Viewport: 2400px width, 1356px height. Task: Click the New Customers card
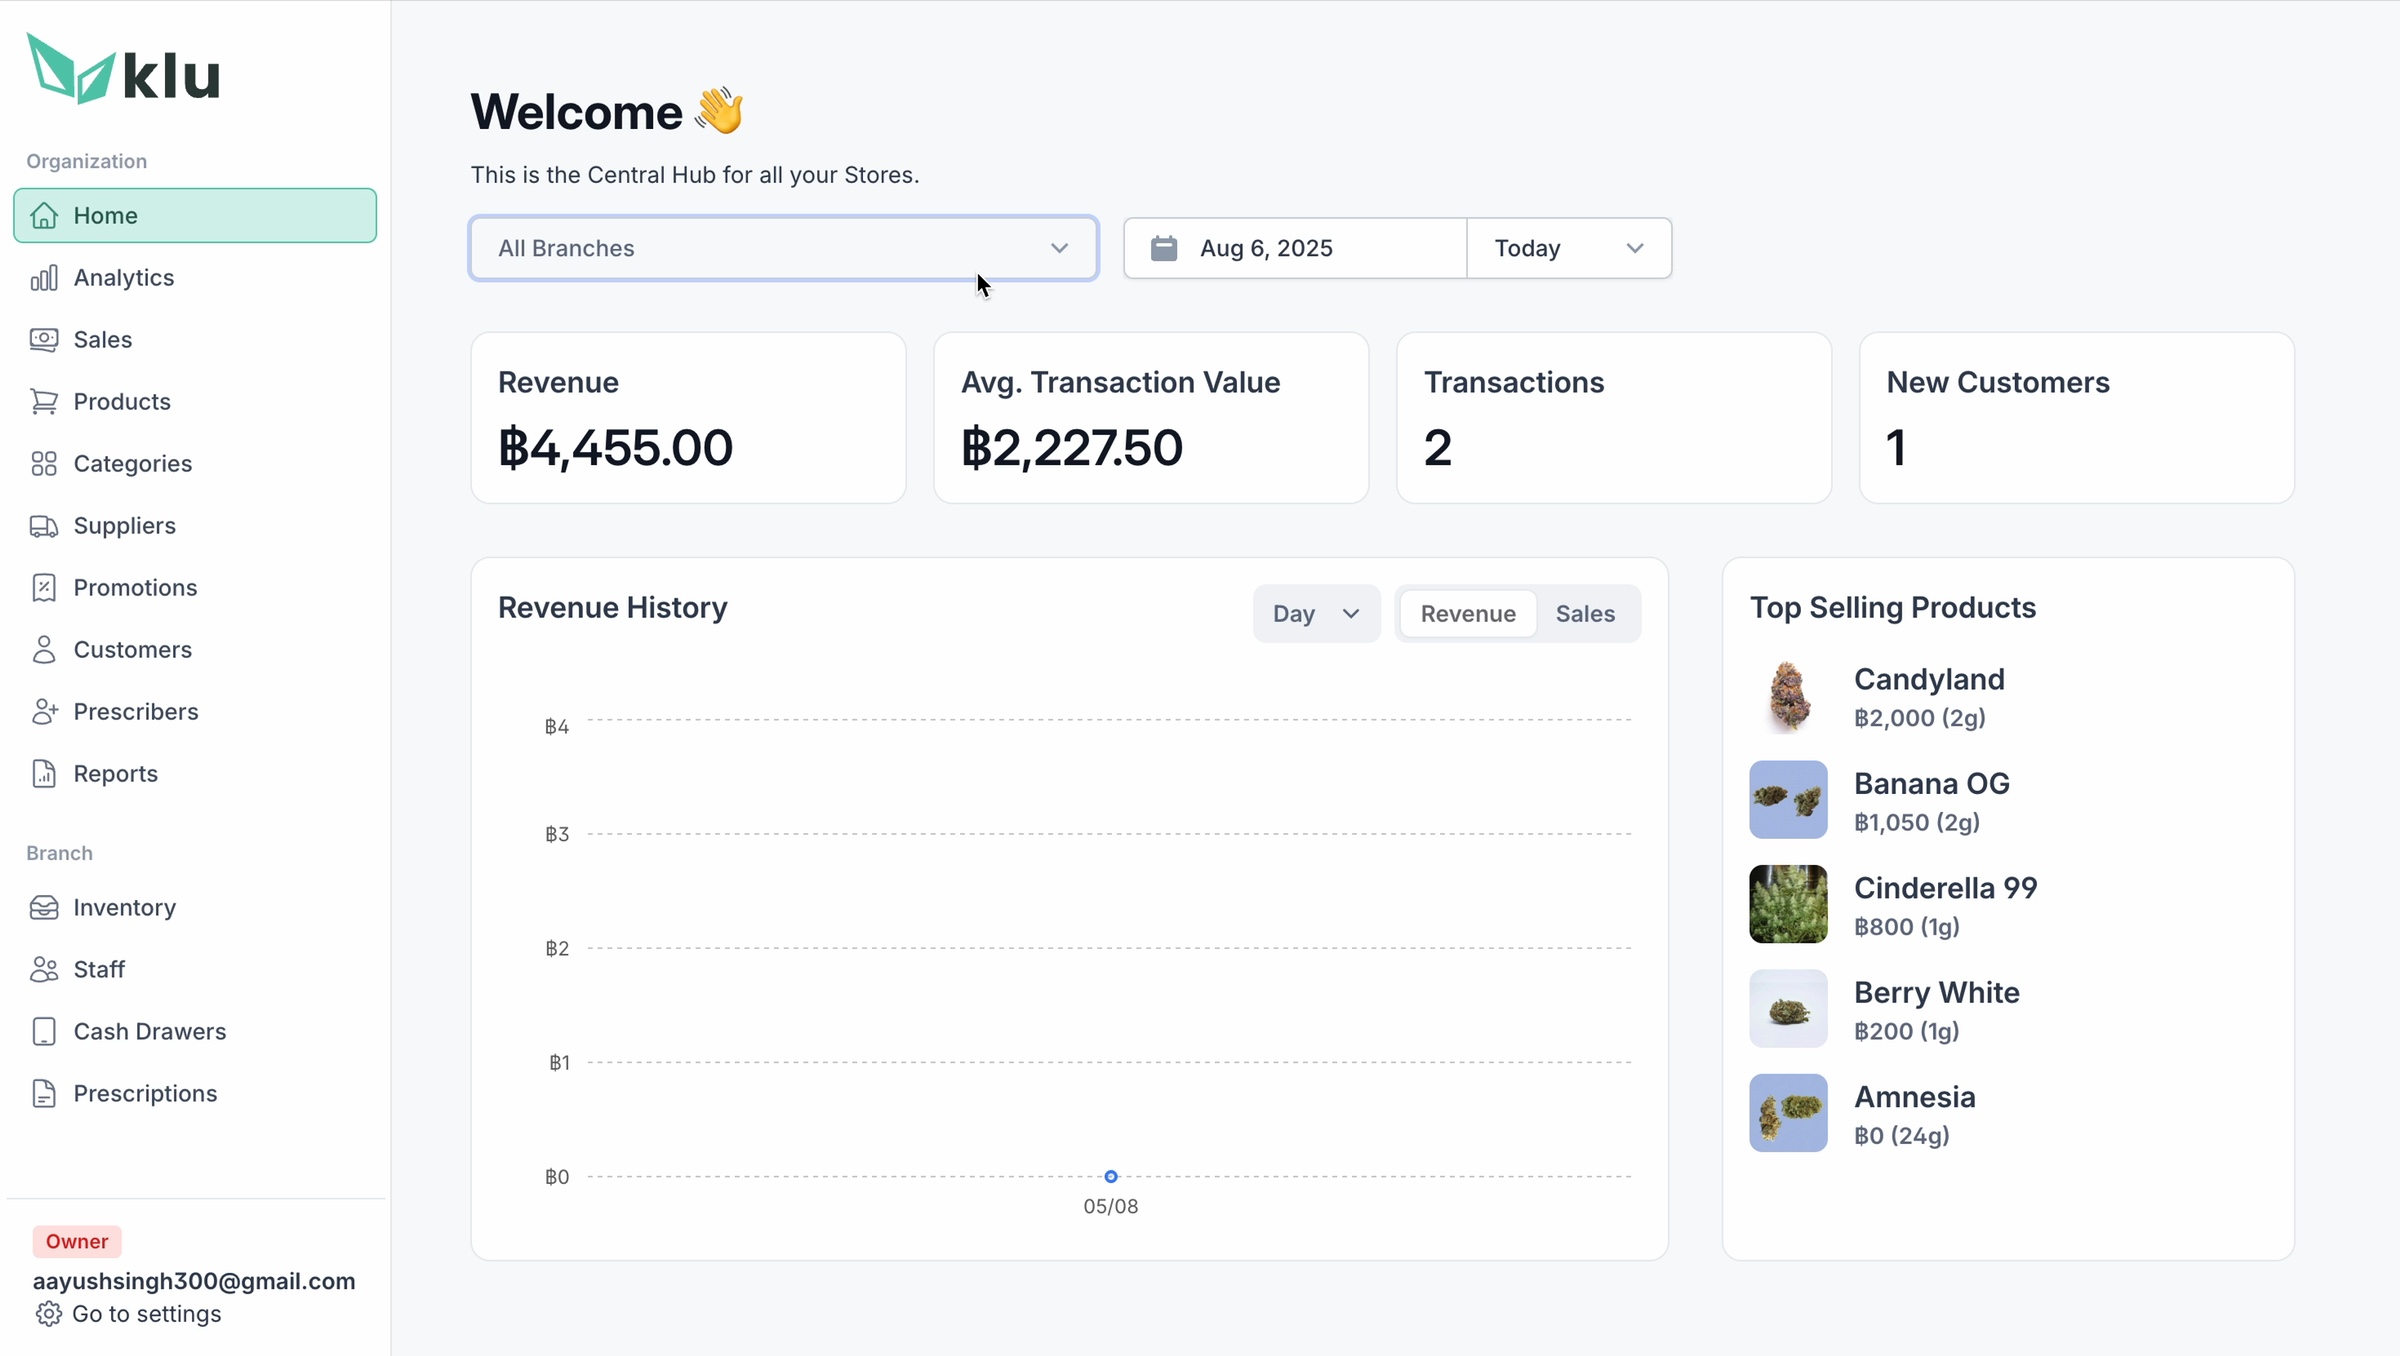coord(2077,418)
